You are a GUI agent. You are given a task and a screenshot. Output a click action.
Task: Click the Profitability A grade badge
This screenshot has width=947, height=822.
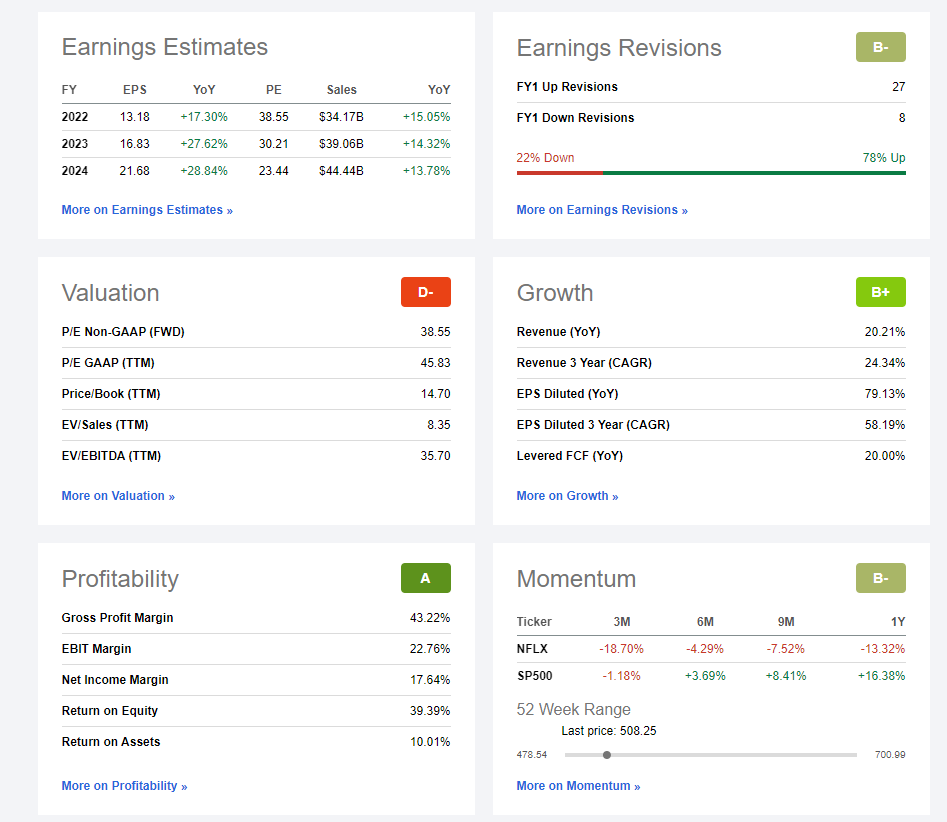pos(425,578)
